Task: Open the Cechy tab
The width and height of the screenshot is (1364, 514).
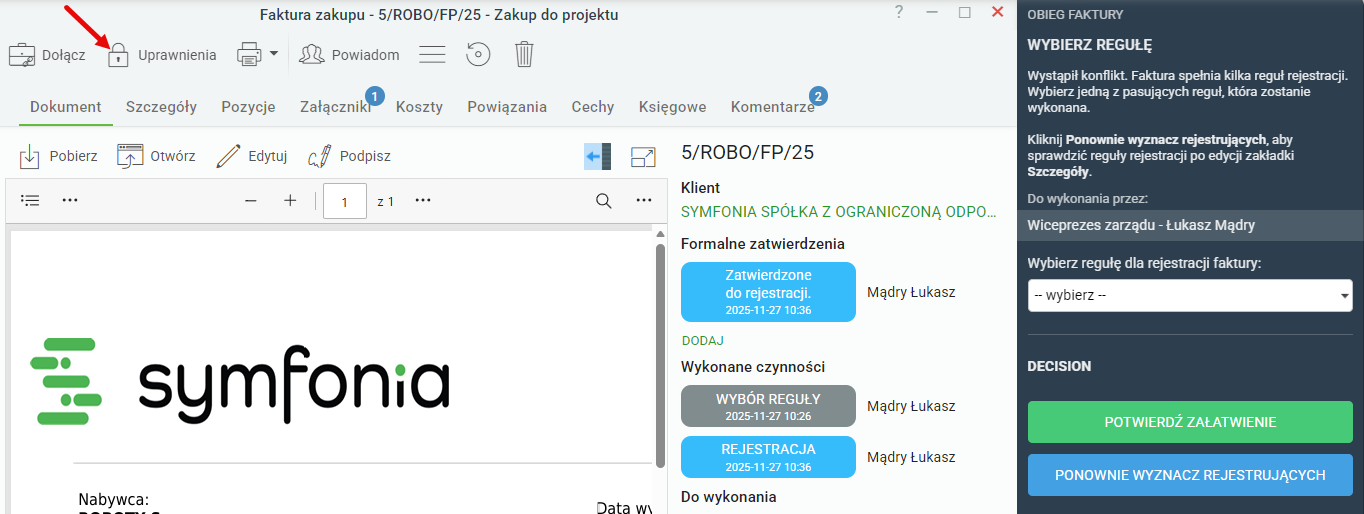Action: point(593,107)
